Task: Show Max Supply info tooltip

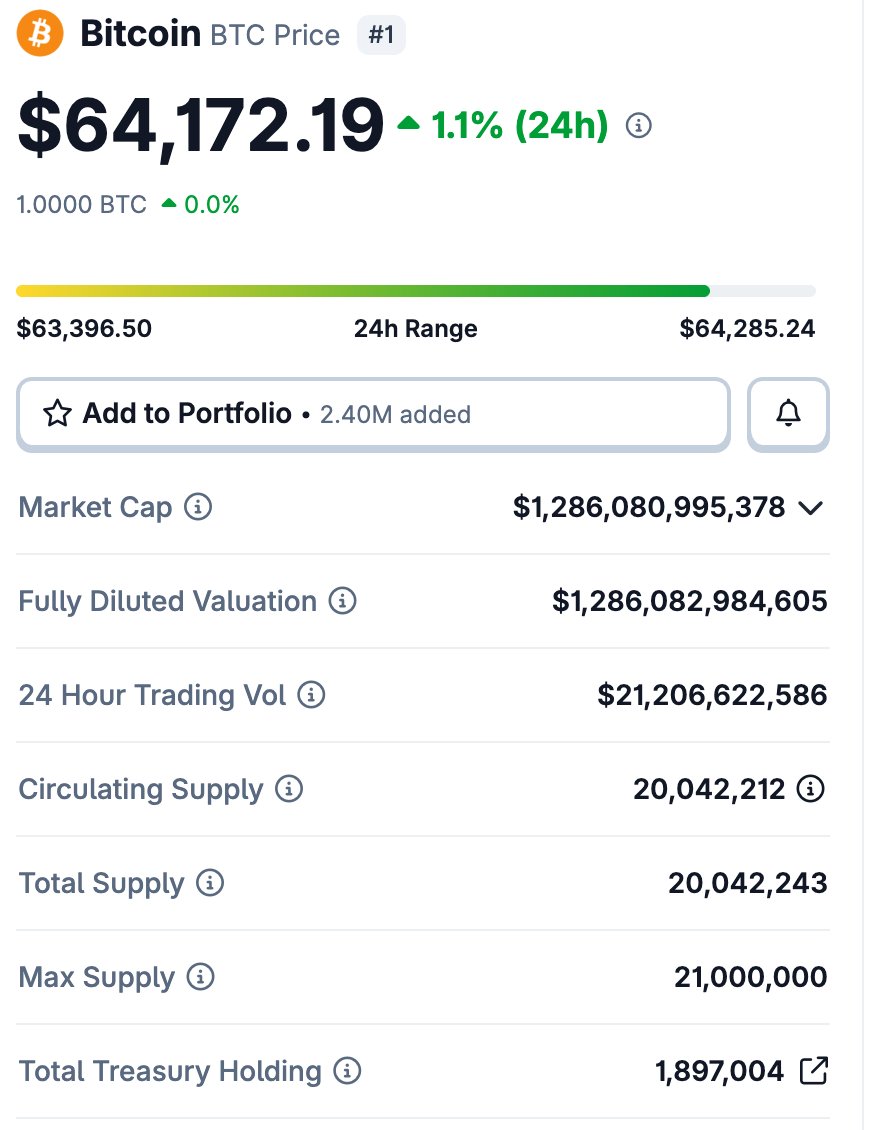Action: (200, 976)
